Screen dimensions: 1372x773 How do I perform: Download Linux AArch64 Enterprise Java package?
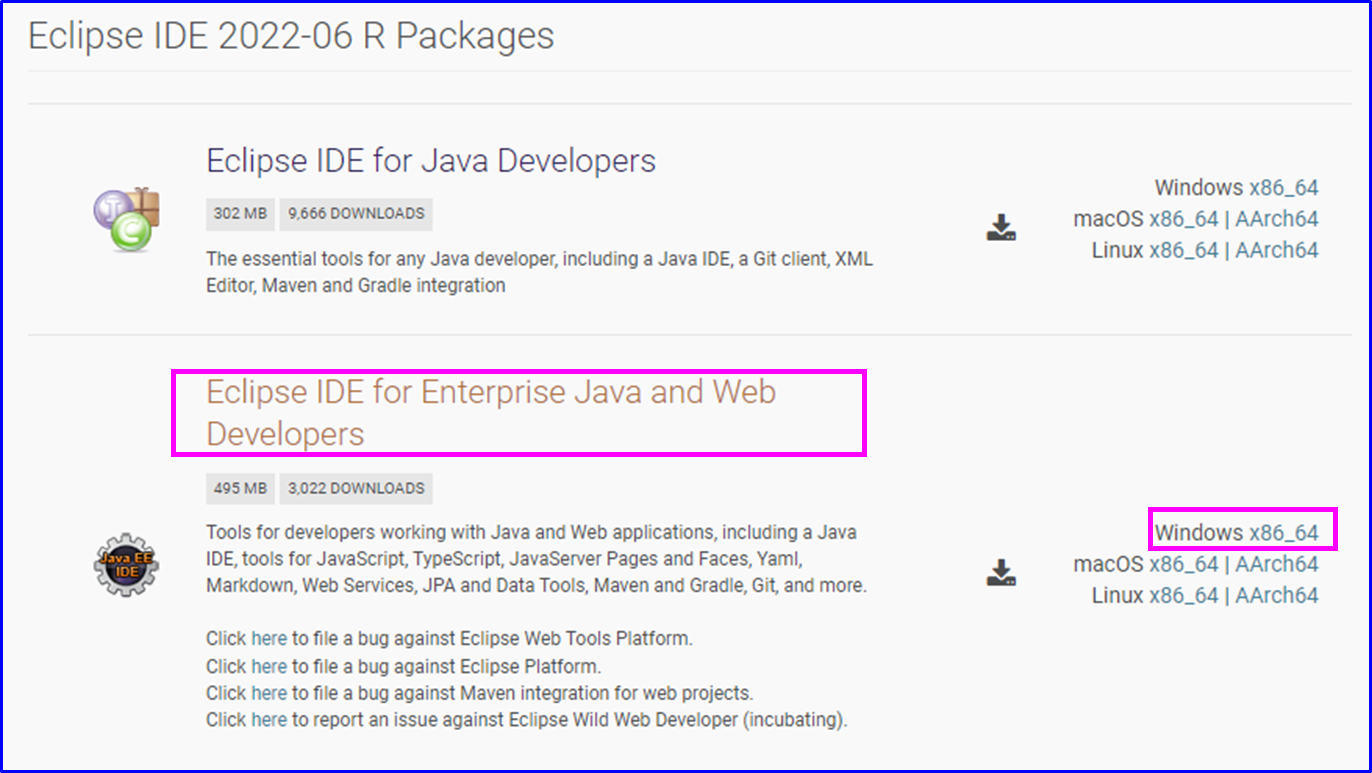(1277, 596)
